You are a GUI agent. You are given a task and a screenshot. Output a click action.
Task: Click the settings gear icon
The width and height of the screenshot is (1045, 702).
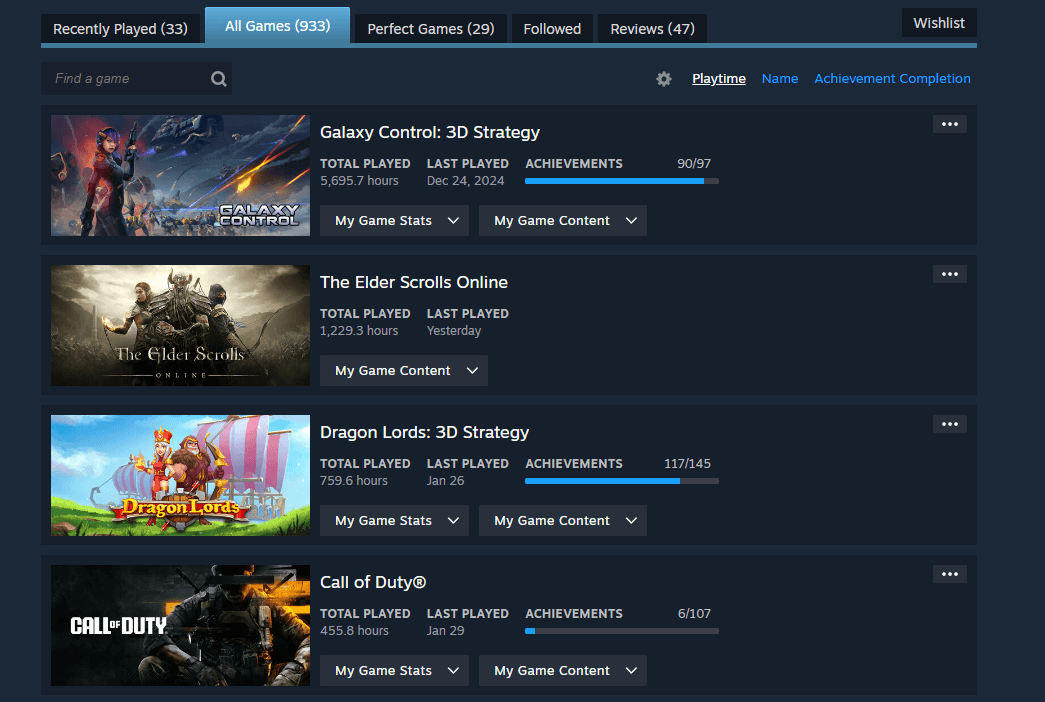coord(664,79)
